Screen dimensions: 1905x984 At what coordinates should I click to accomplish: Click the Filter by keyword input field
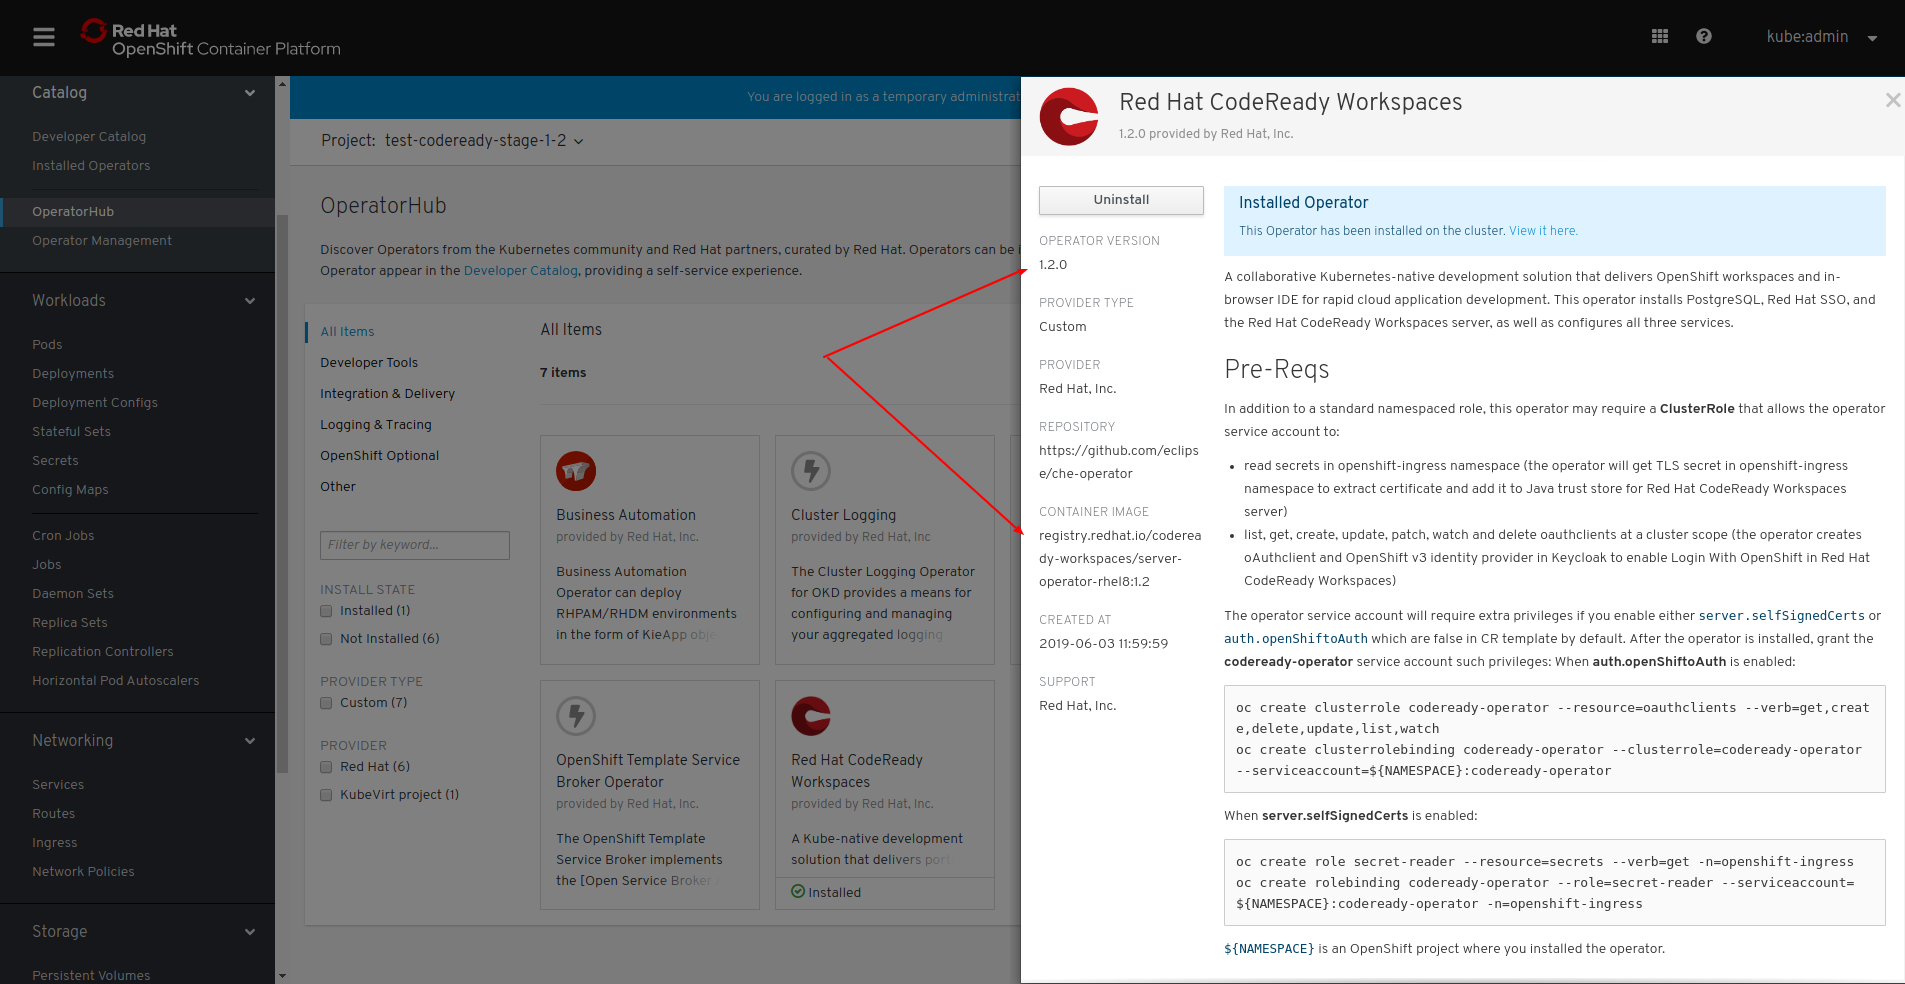pos(415,545)
